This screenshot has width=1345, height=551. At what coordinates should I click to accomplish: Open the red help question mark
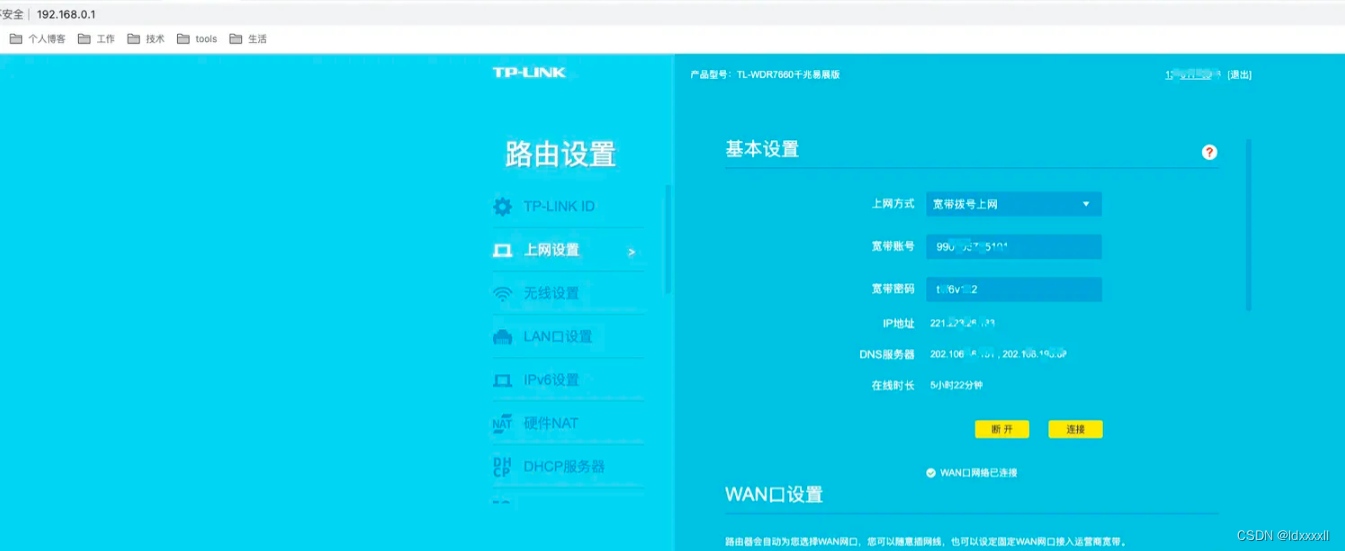[x=1209, y=152]
